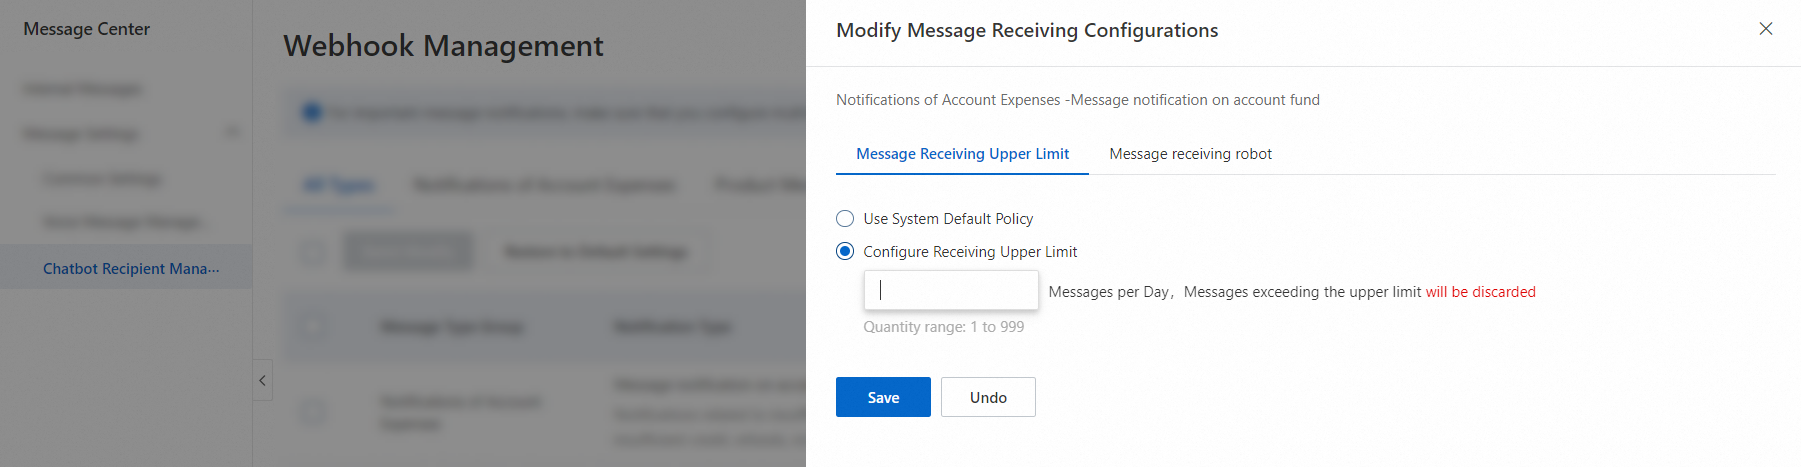Close the Modify Message Receiving Configurations panel
The image size is (1801, 467).
pyautogui.click(x=1766, y=29)
